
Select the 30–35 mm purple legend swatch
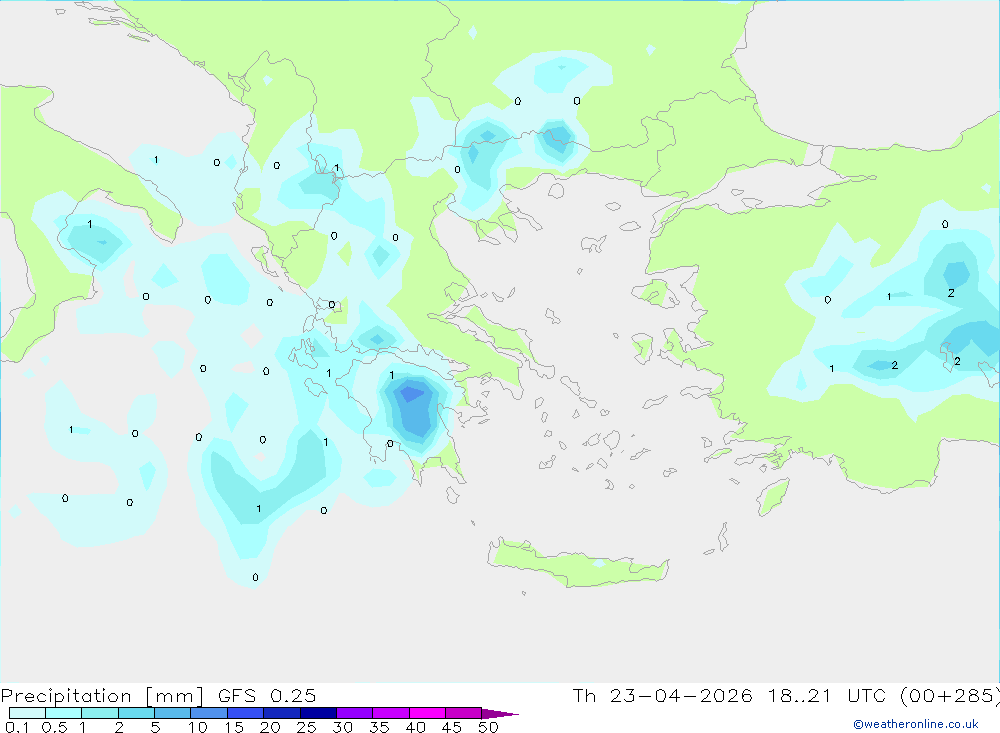355,713
